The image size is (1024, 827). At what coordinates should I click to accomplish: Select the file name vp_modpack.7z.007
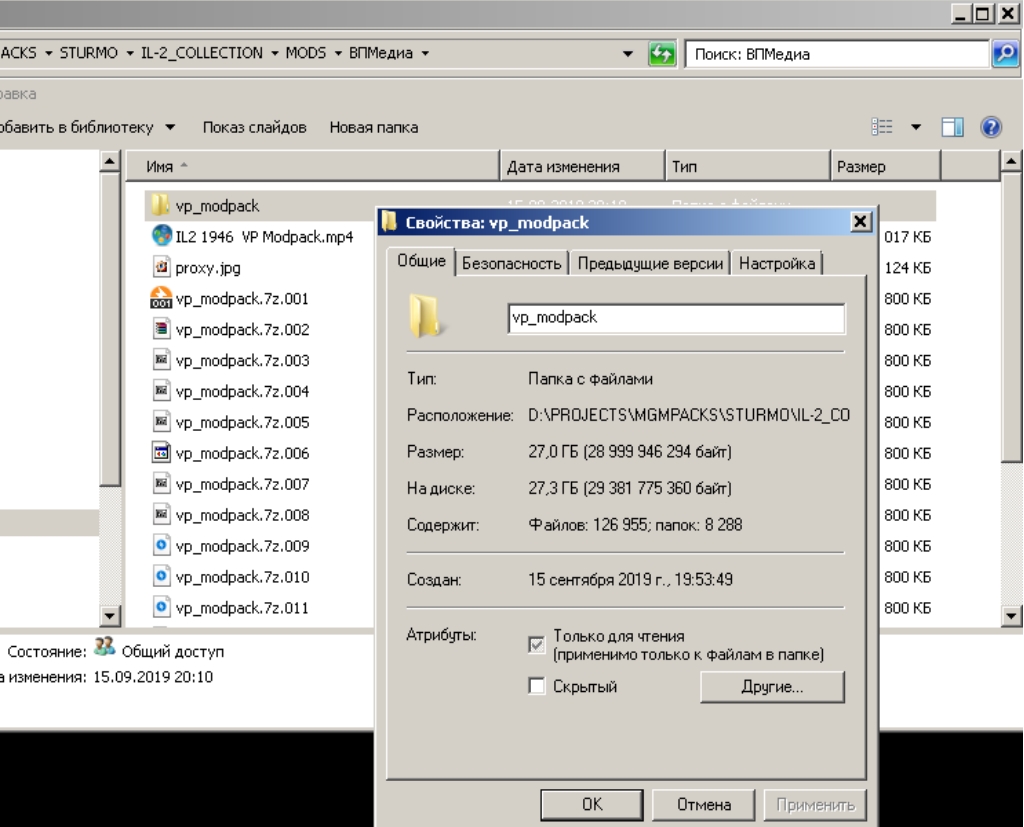point(242,484)
